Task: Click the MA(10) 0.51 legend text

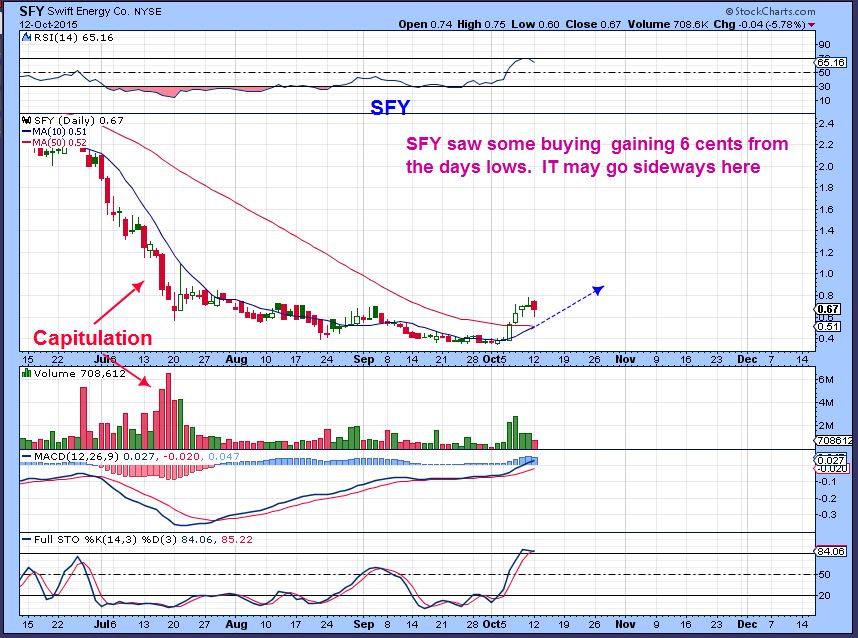Action: point(59,132)
